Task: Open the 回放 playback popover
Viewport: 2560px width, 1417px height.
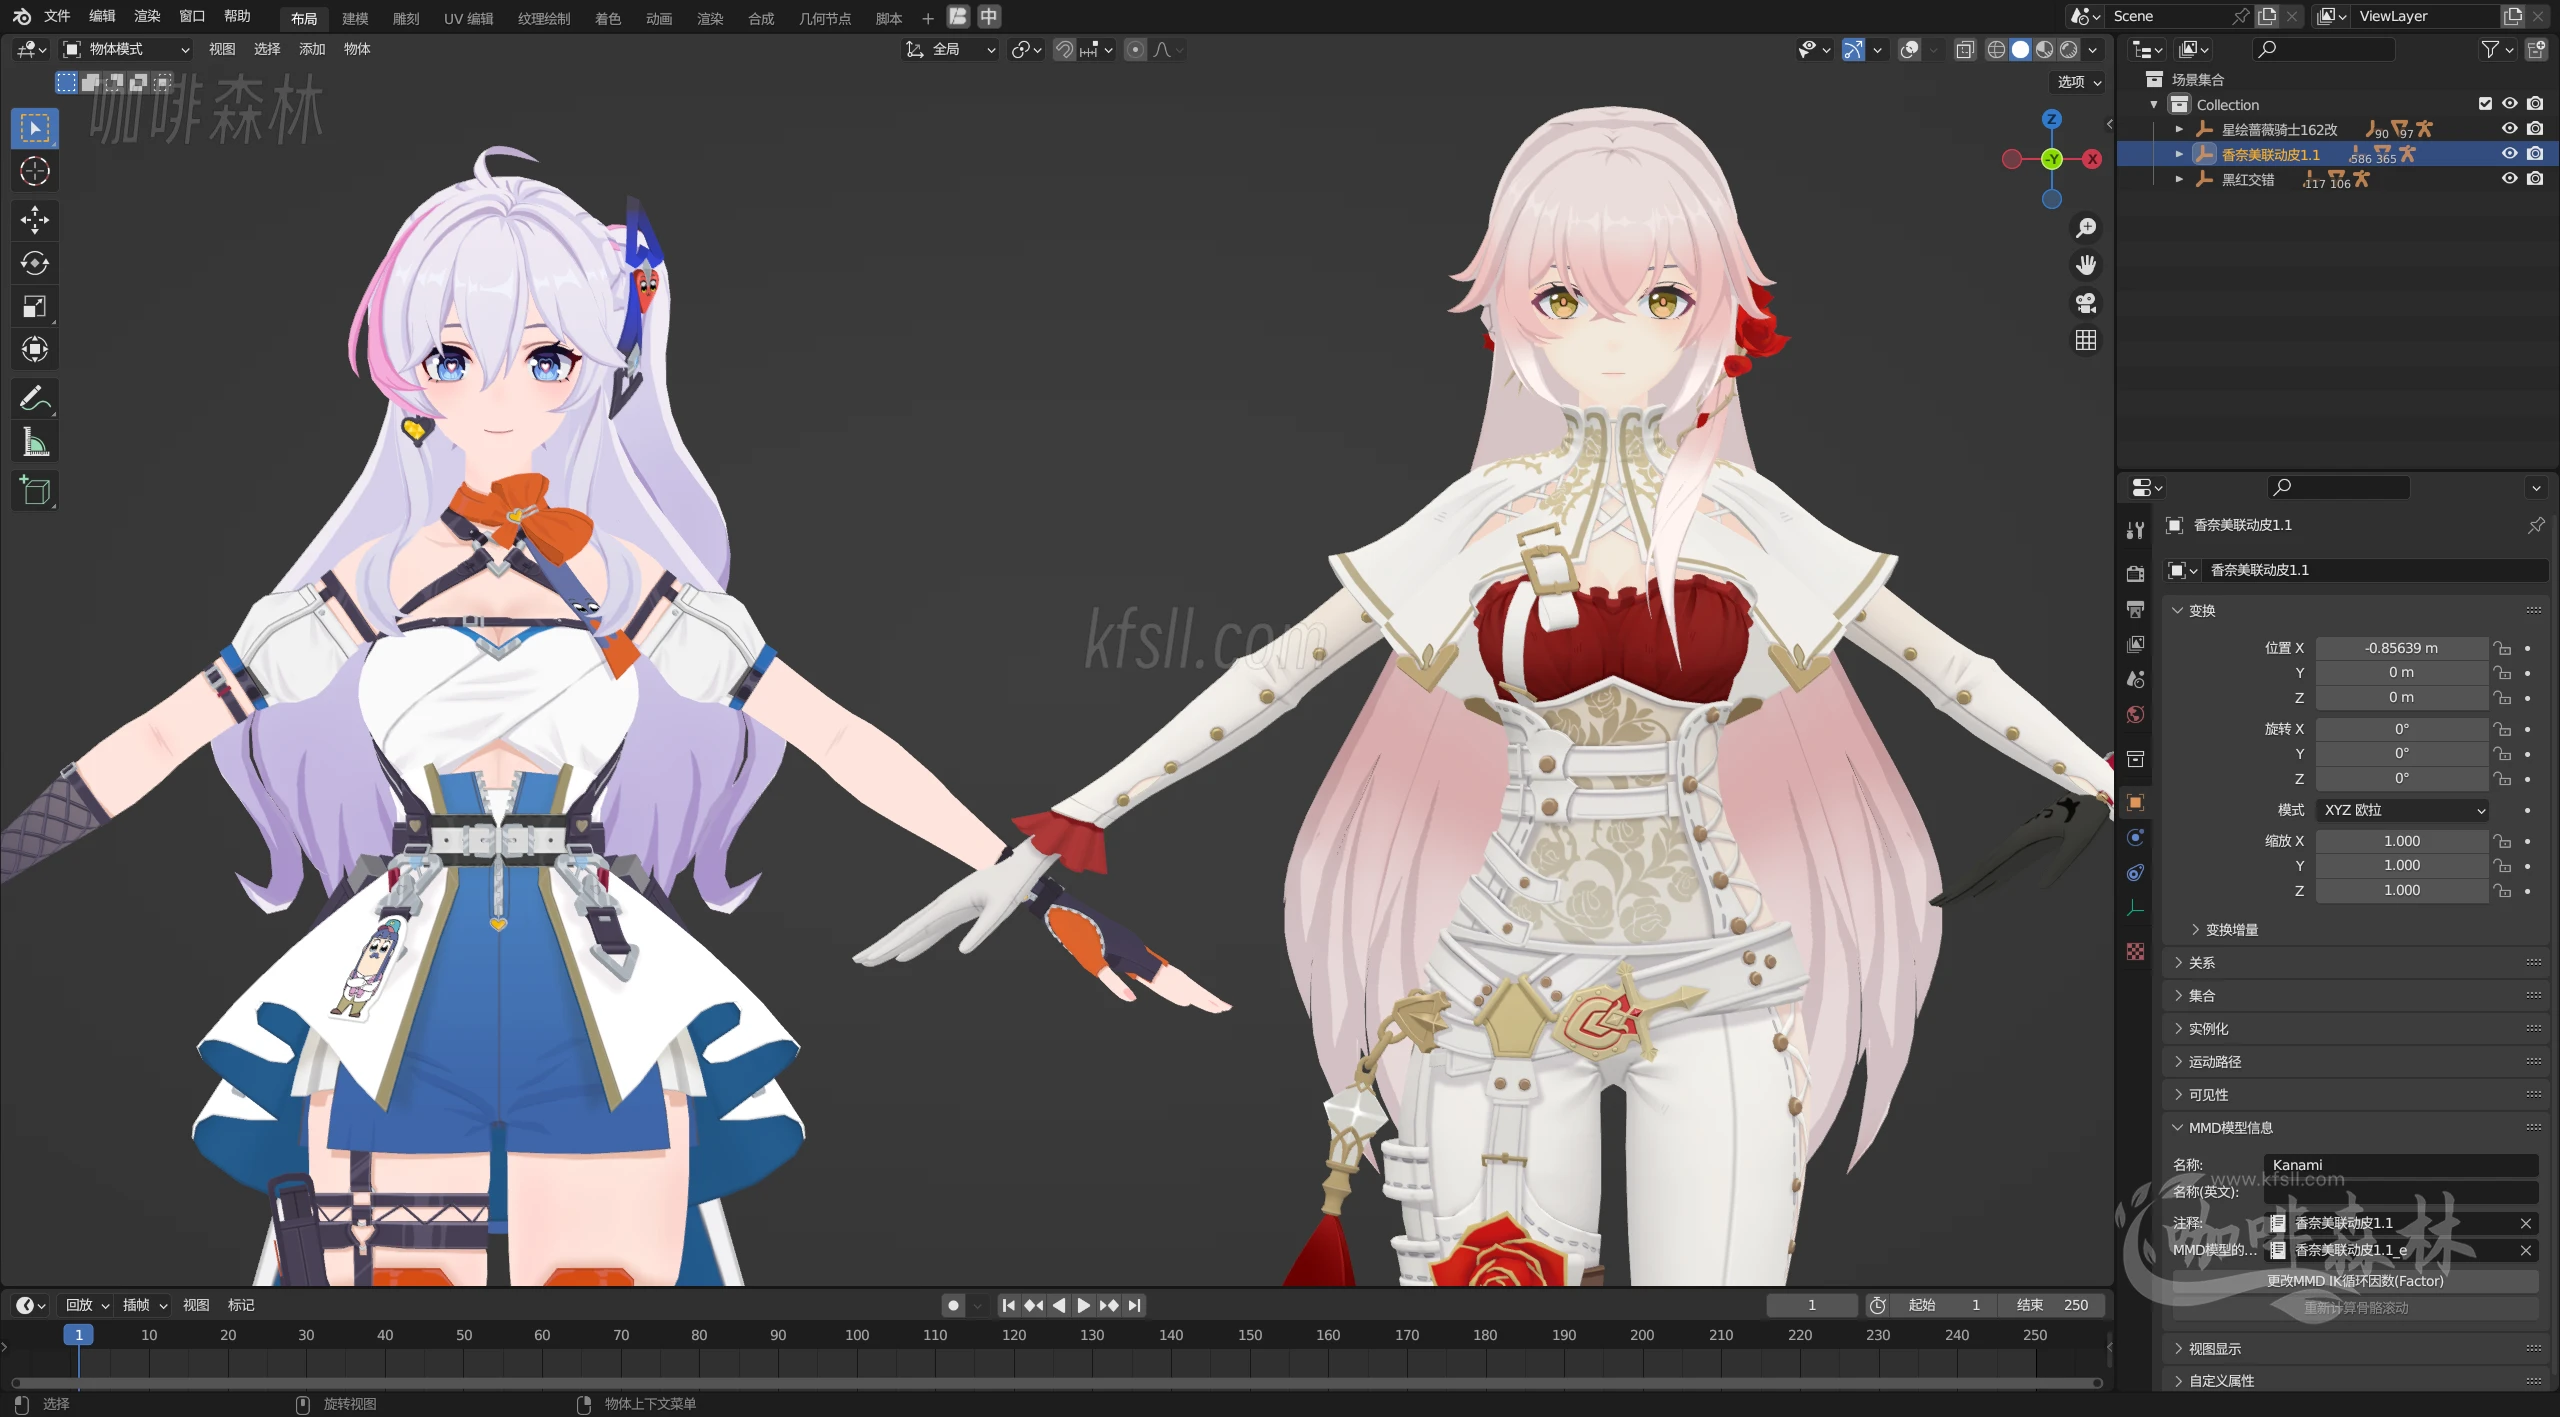Action: [87, 1305]
